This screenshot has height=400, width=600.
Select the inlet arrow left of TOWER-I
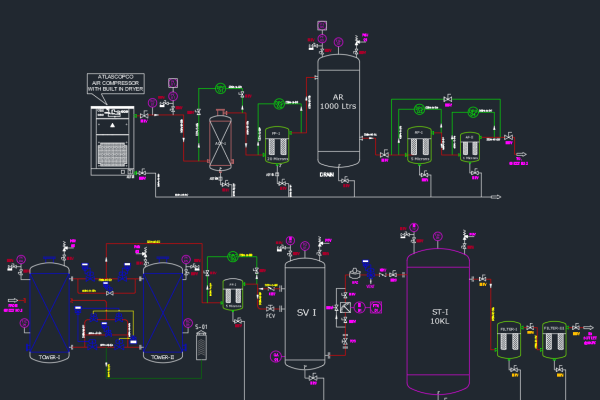(12, 298)
